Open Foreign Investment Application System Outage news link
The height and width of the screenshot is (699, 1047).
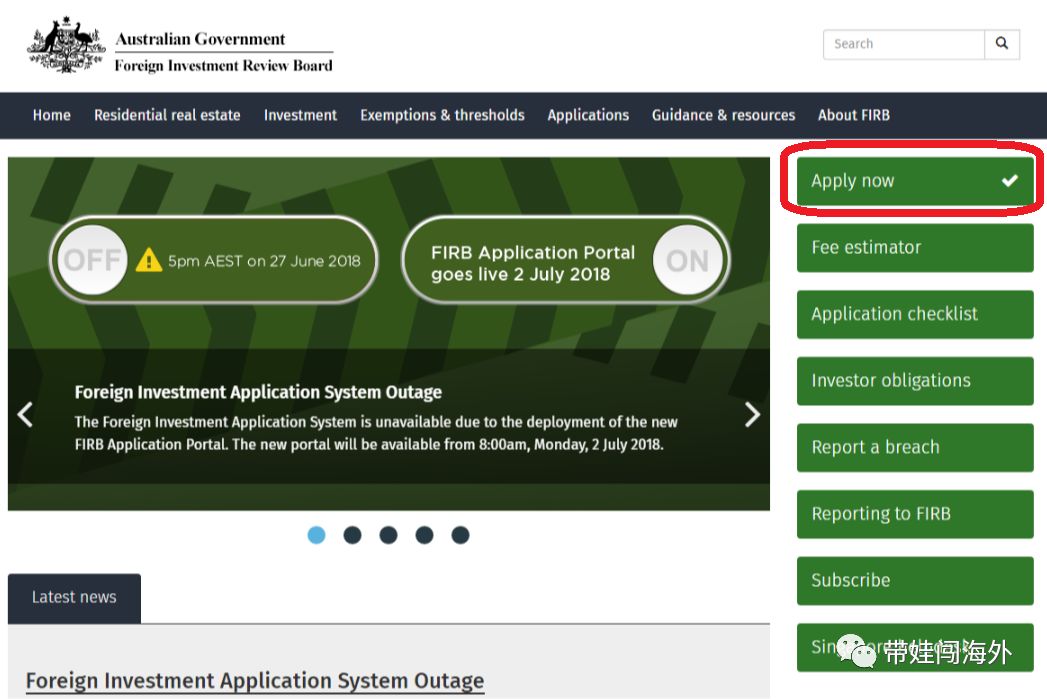[x=254, y=681]
